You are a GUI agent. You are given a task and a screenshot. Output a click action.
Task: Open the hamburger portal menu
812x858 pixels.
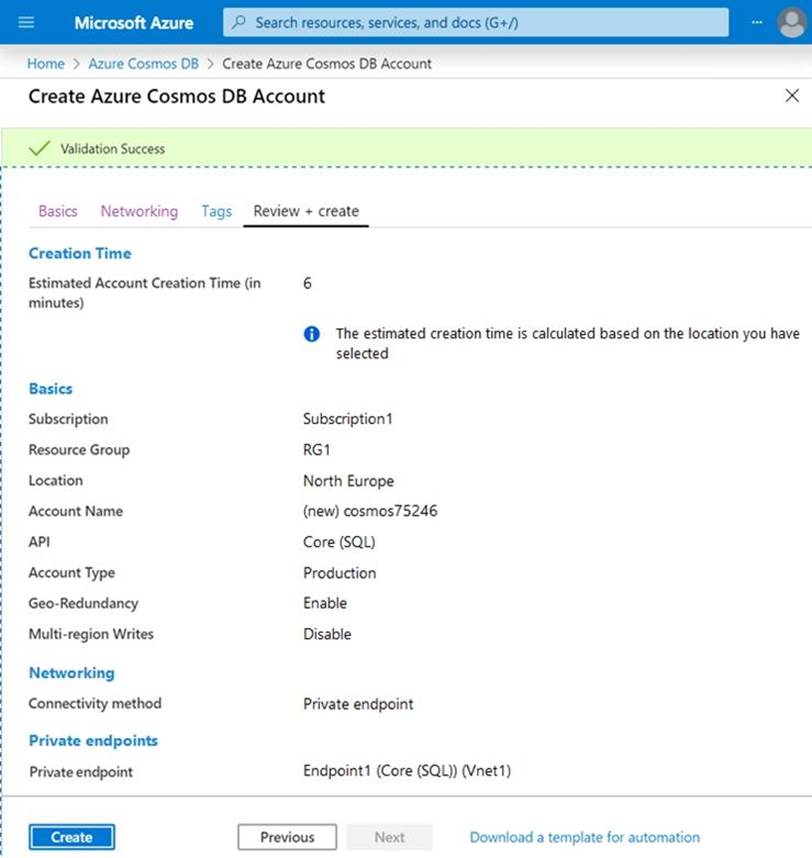(26, 22)
